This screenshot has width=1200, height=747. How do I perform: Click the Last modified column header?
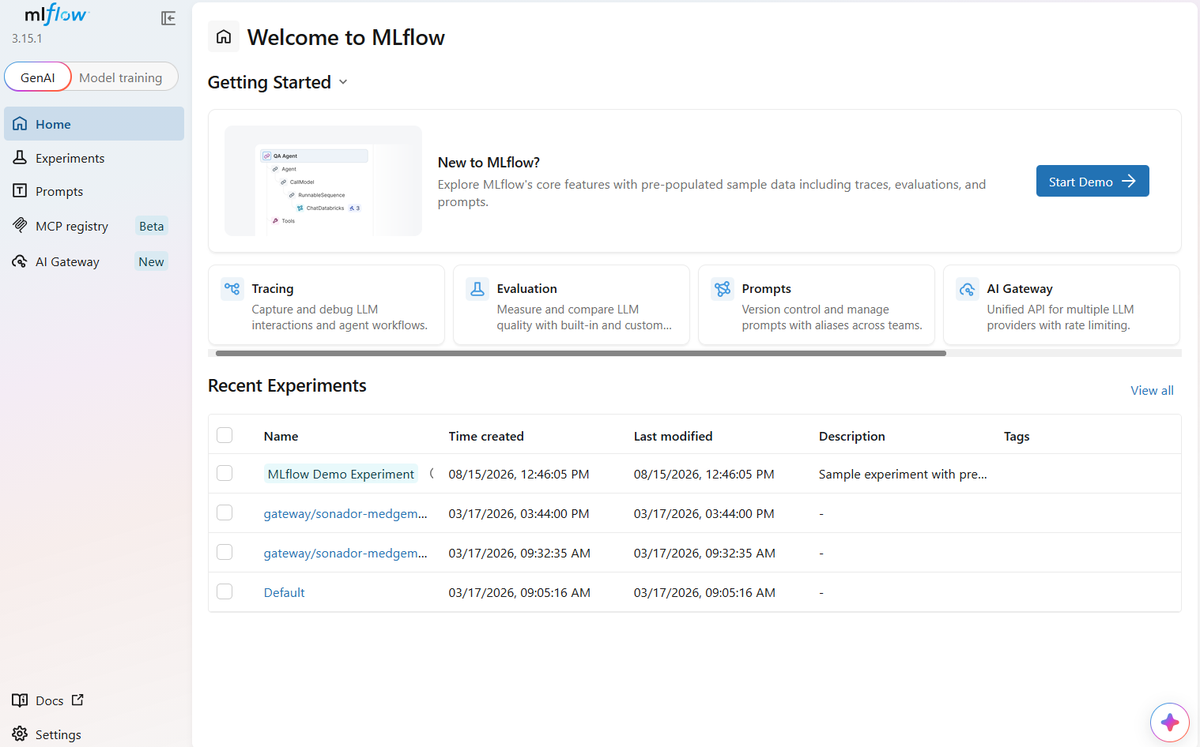[673, 436]
